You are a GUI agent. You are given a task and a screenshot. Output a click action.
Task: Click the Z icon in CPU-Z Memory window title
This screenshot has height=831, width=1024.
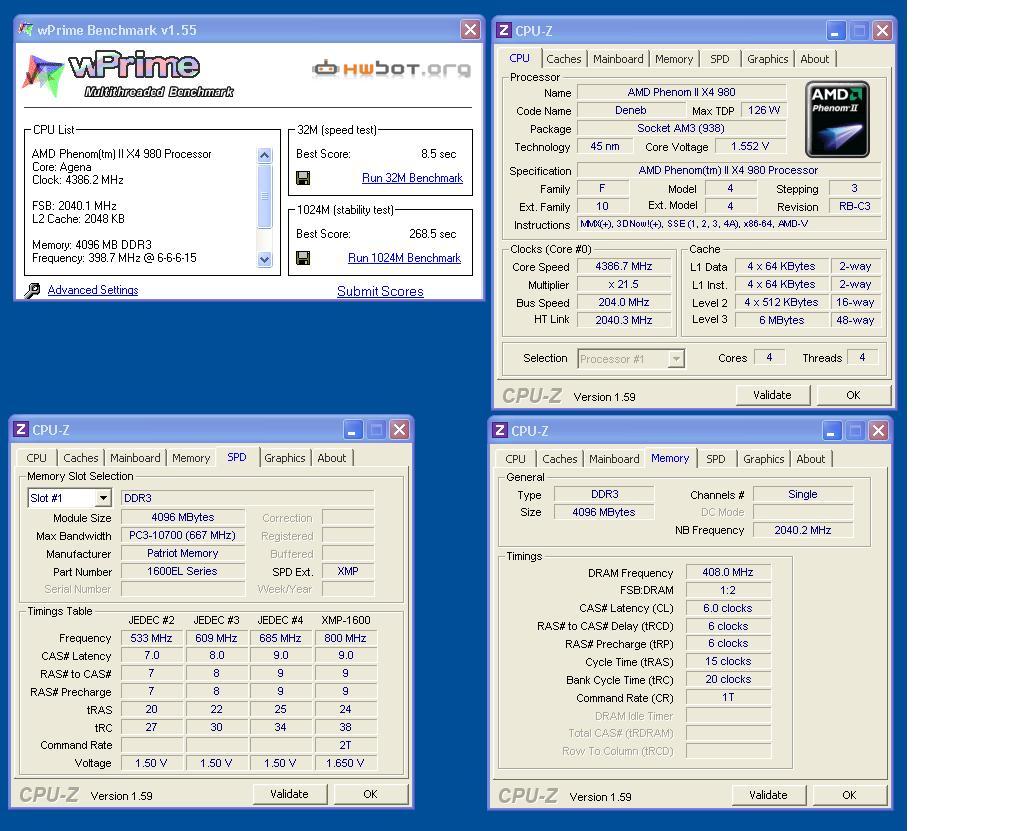coord(500,430)
